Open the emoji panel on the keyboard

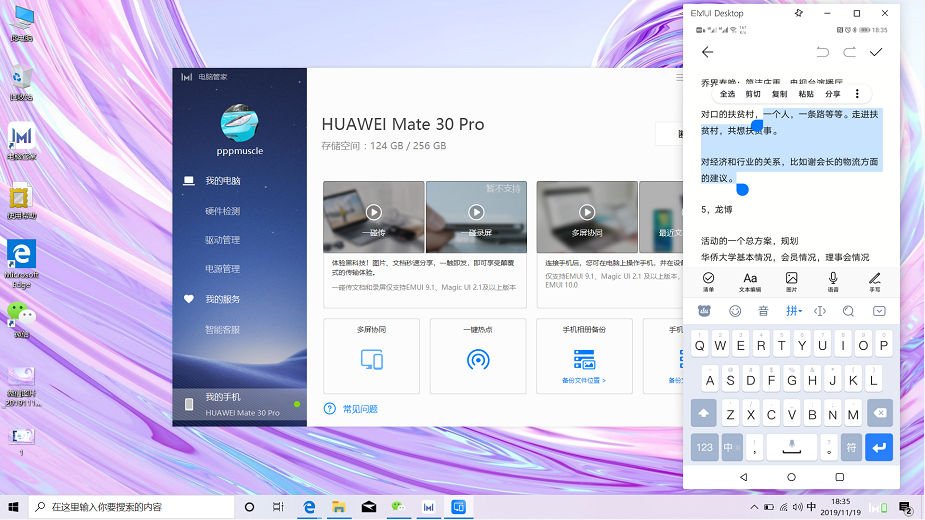click(735, 311)
